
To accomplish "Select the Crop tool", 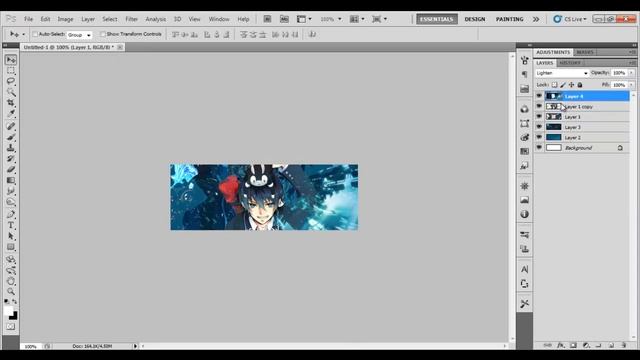I will pyautogui.click(x=11, y=102).
